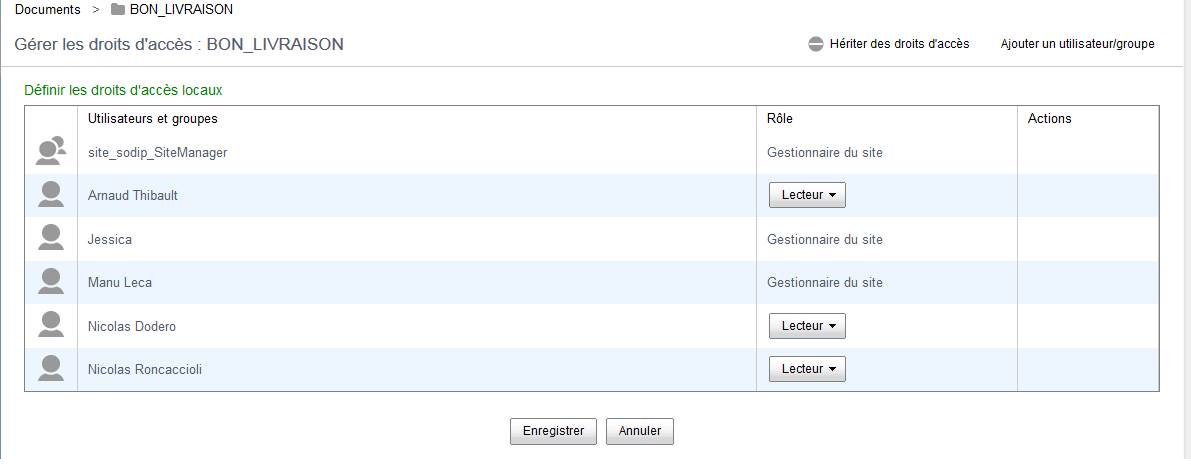The height and width of the screenshot is (474, 1191).
Task: Toggle Hériter des droits d'accès
Action: (899, 44)
